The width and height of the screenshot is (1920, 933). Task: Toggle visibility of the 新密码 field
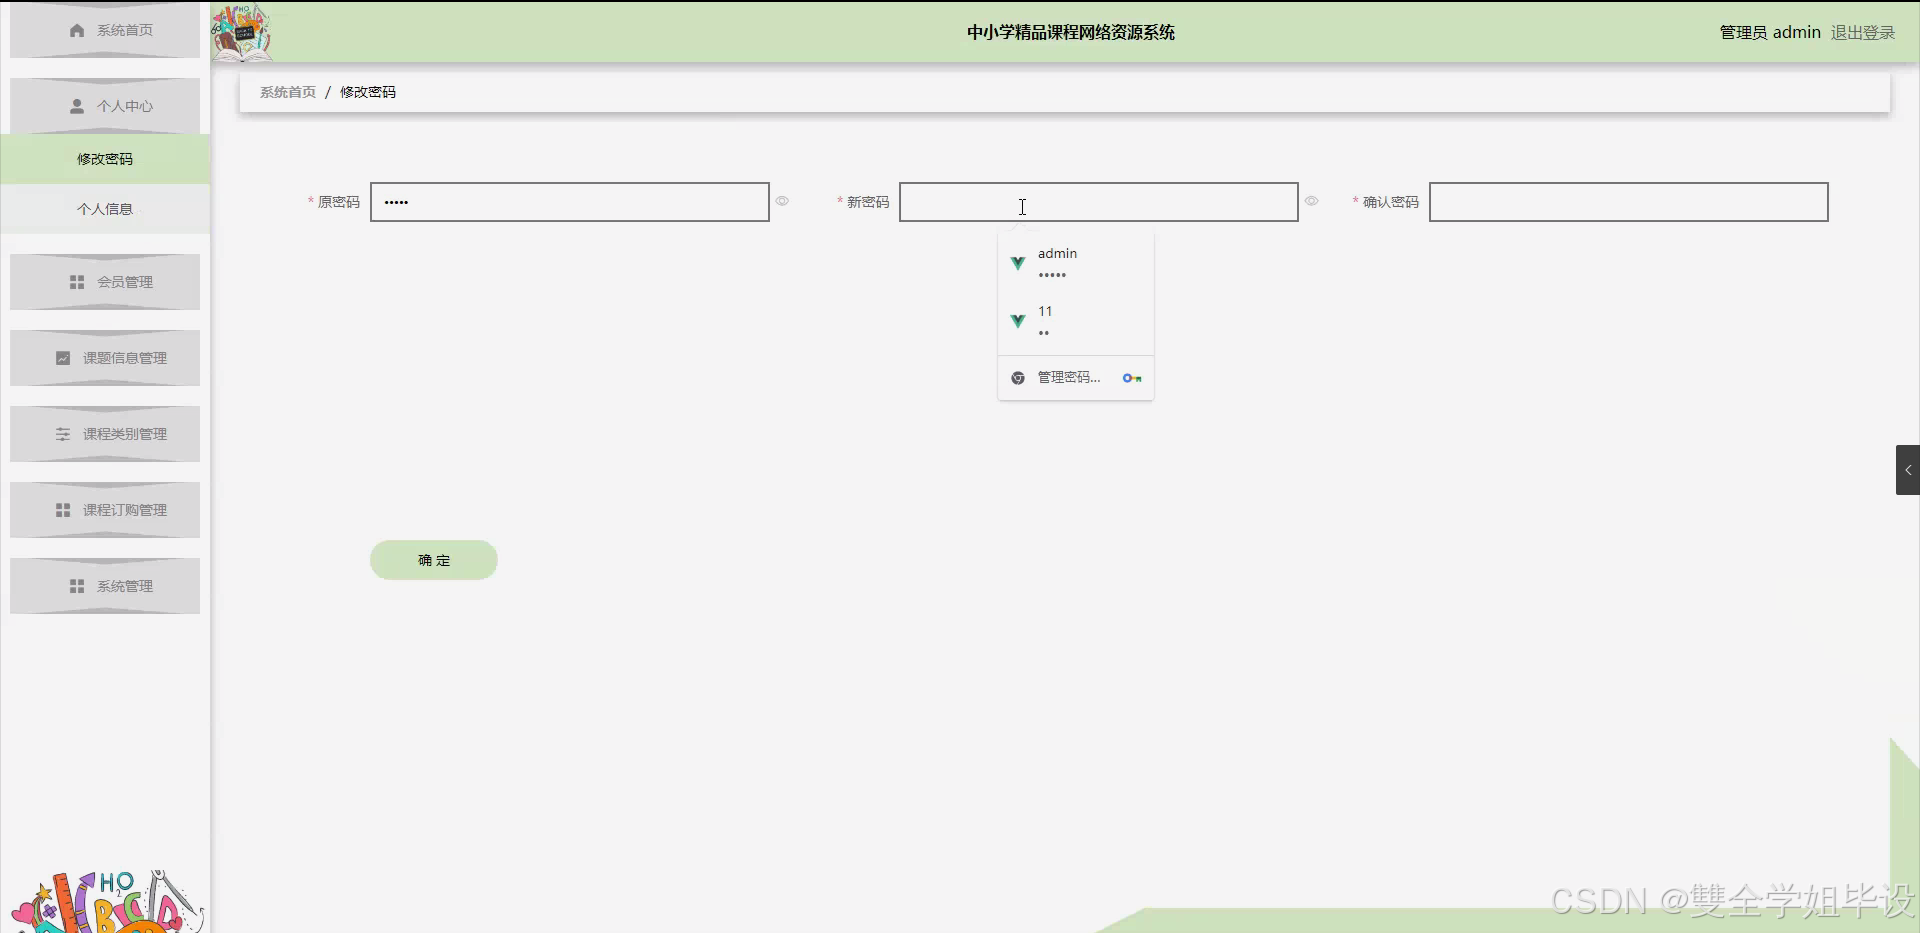(x=1312, y=201)
